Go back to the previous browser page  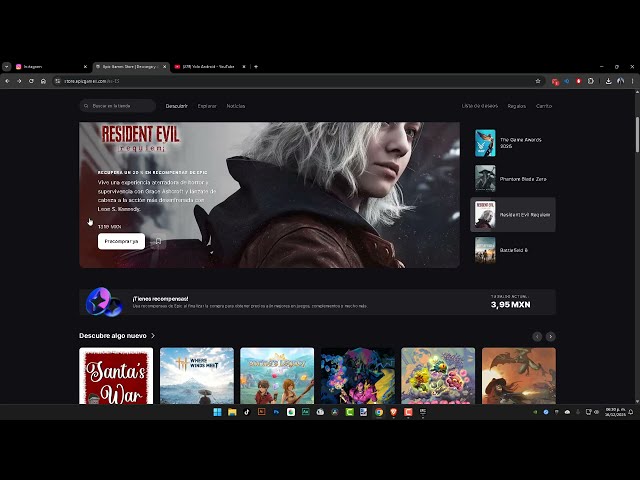coord(7,81)
